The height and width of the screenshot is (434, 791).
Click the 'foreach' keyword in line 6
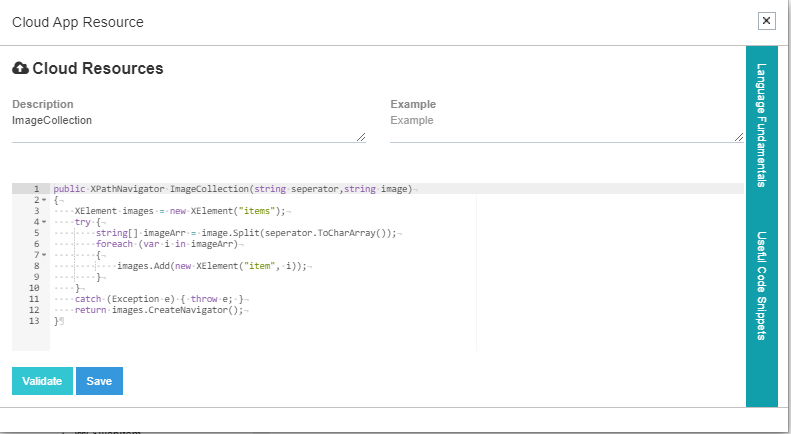pos(115,244)
